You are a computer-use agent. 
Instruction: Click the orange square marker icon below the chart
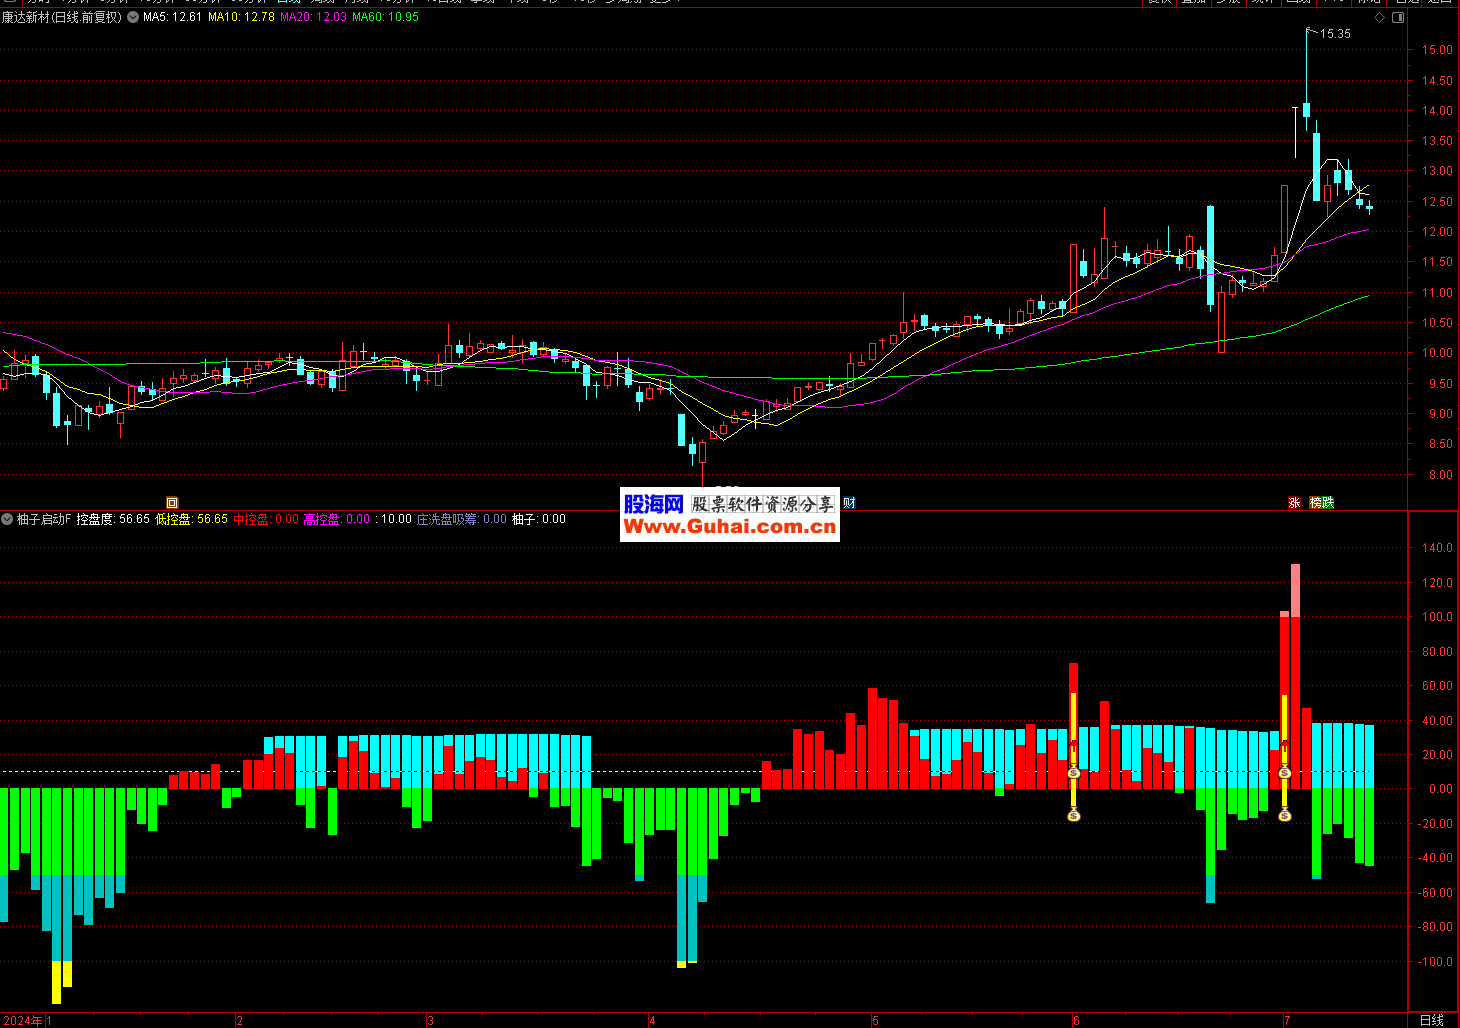[x=172, y=503]
